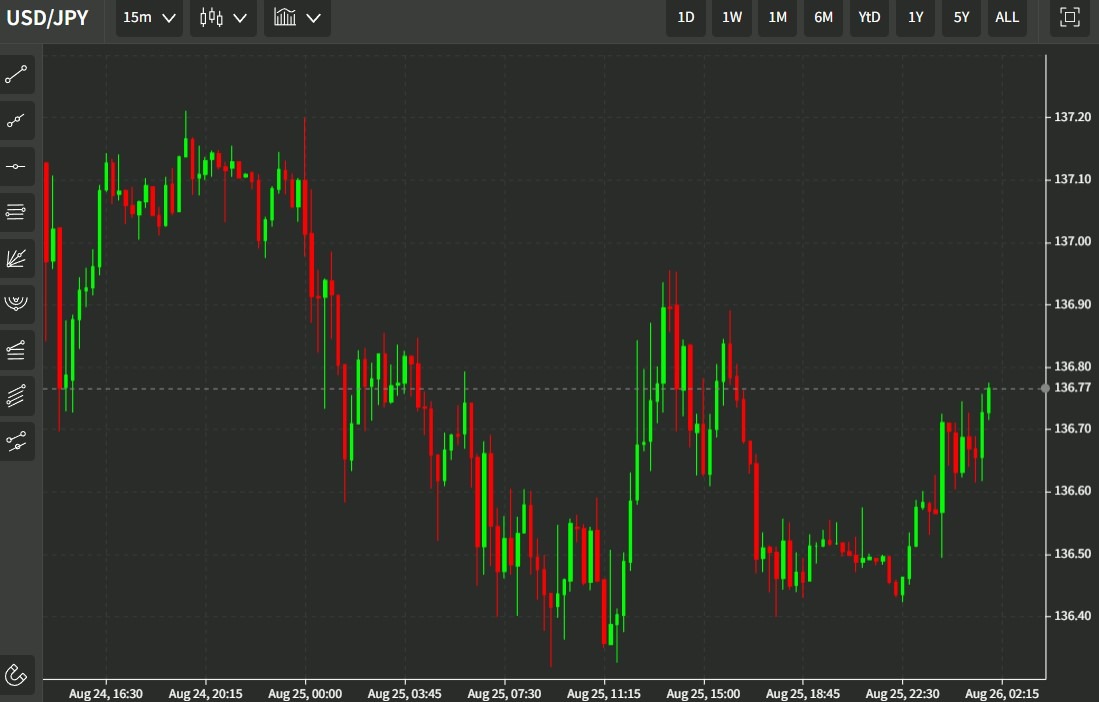
Task: Click the 137.00 price axis label
Action: point(1072,242)
